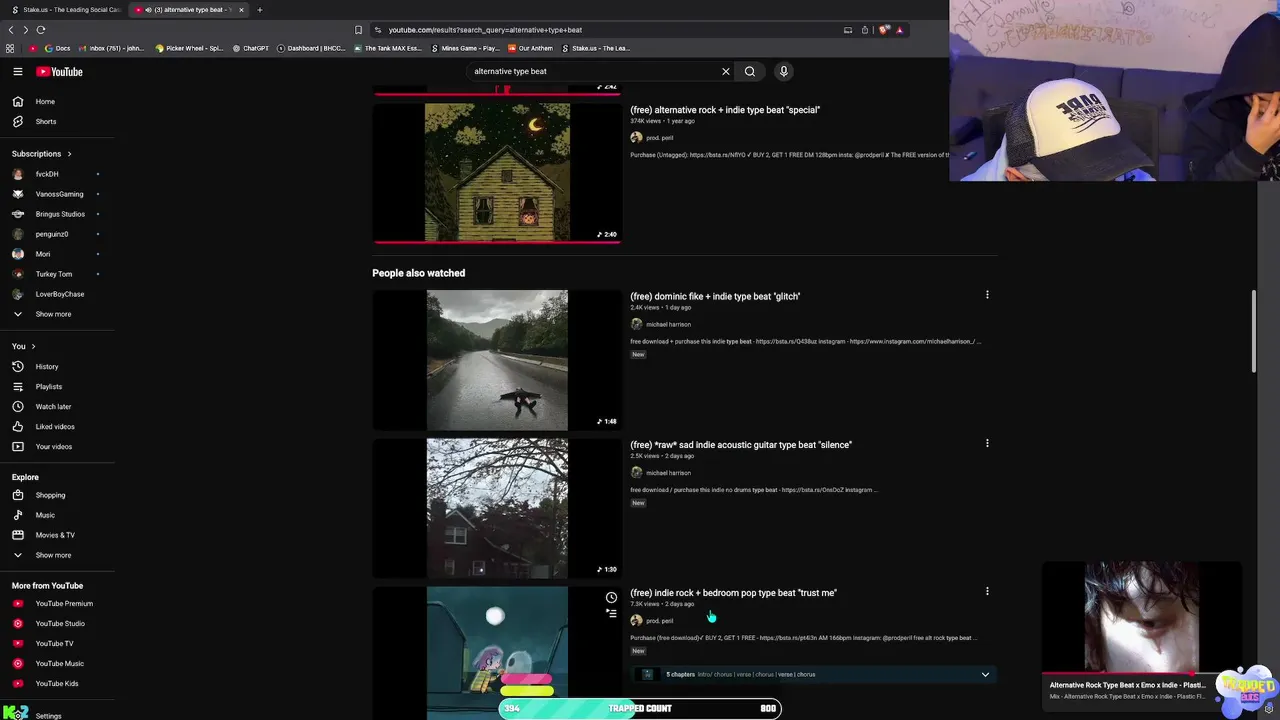Open the YouTube guide hamburger menu
The image size is (1280, 720).
point(18,72)
